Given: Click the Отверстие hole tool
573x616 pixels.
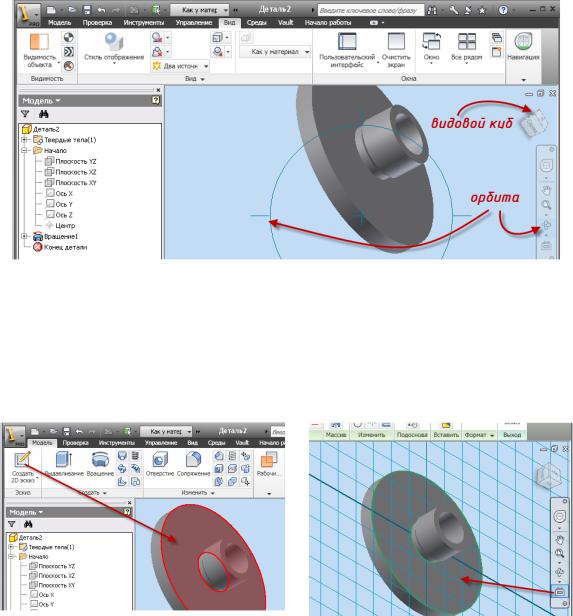Looking at the screenshot, I should 160,464.
